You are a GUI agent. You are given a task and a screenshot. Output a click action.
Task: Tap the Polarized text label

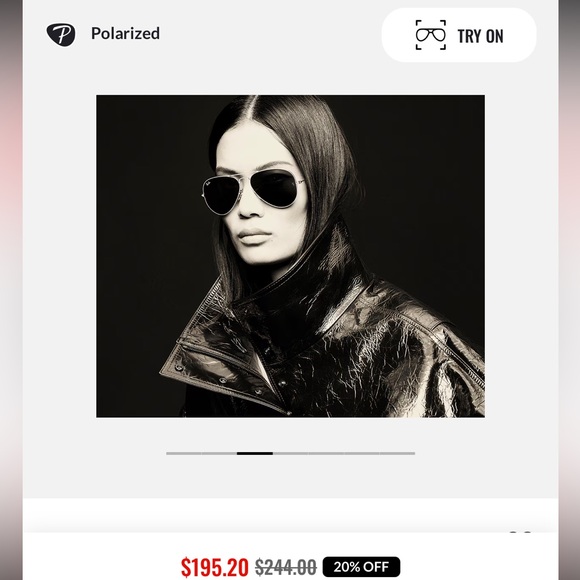(x=125, y=33)
